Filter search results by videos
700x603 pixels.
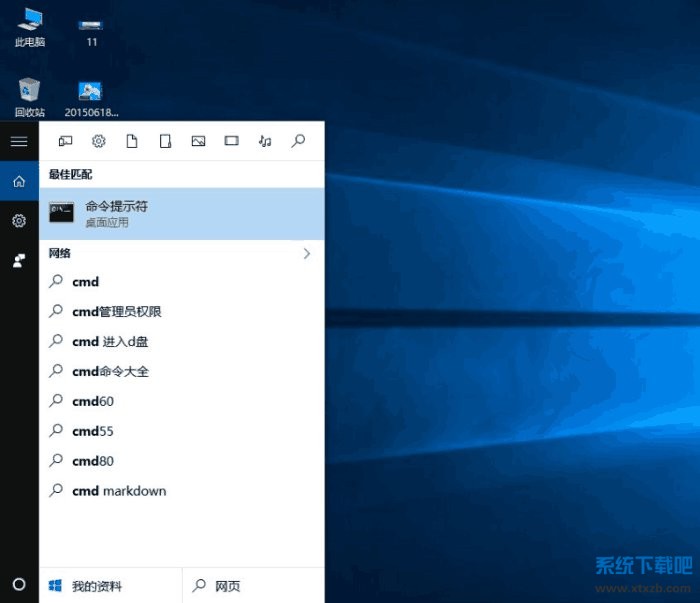click(231, 141)
